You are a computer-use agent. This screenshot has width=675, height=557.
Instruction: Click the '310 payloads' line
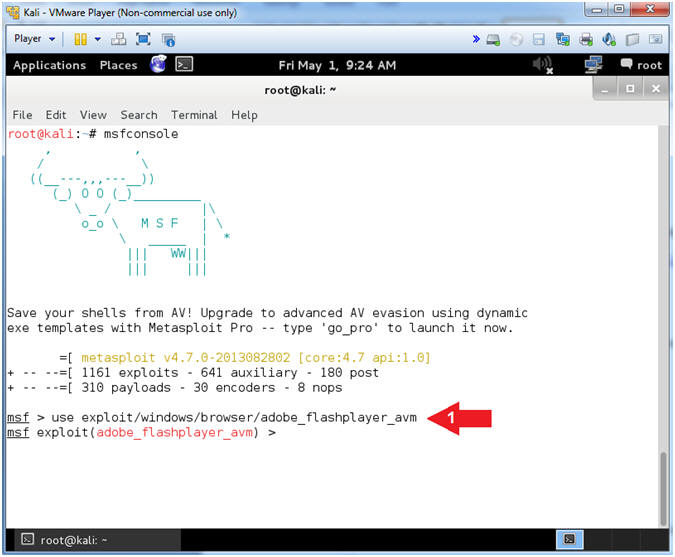coord(175,388)
